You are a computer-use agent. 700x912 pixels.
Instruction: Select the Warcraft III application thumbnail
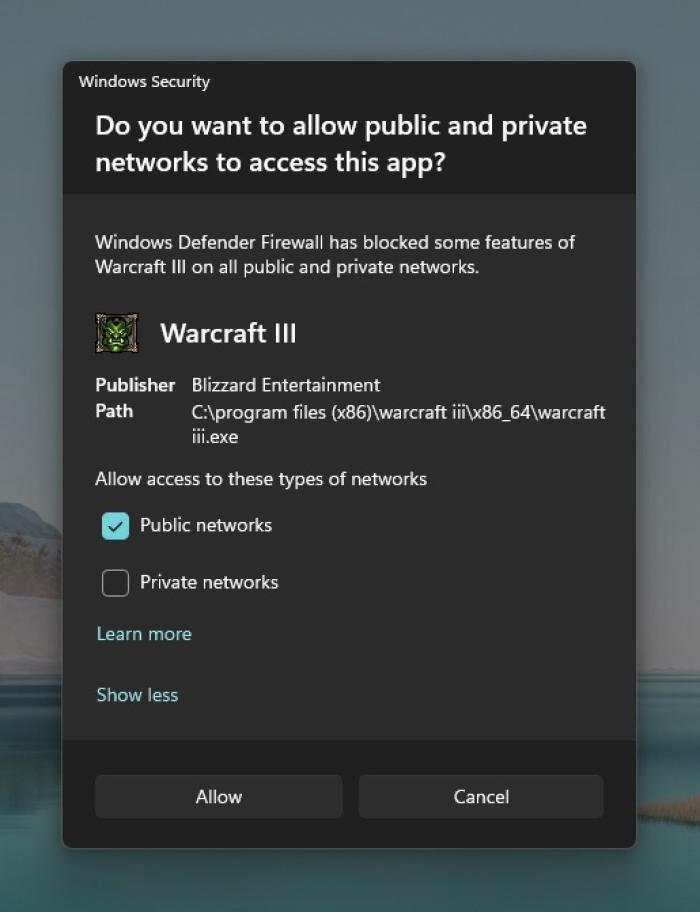(115, 332)
